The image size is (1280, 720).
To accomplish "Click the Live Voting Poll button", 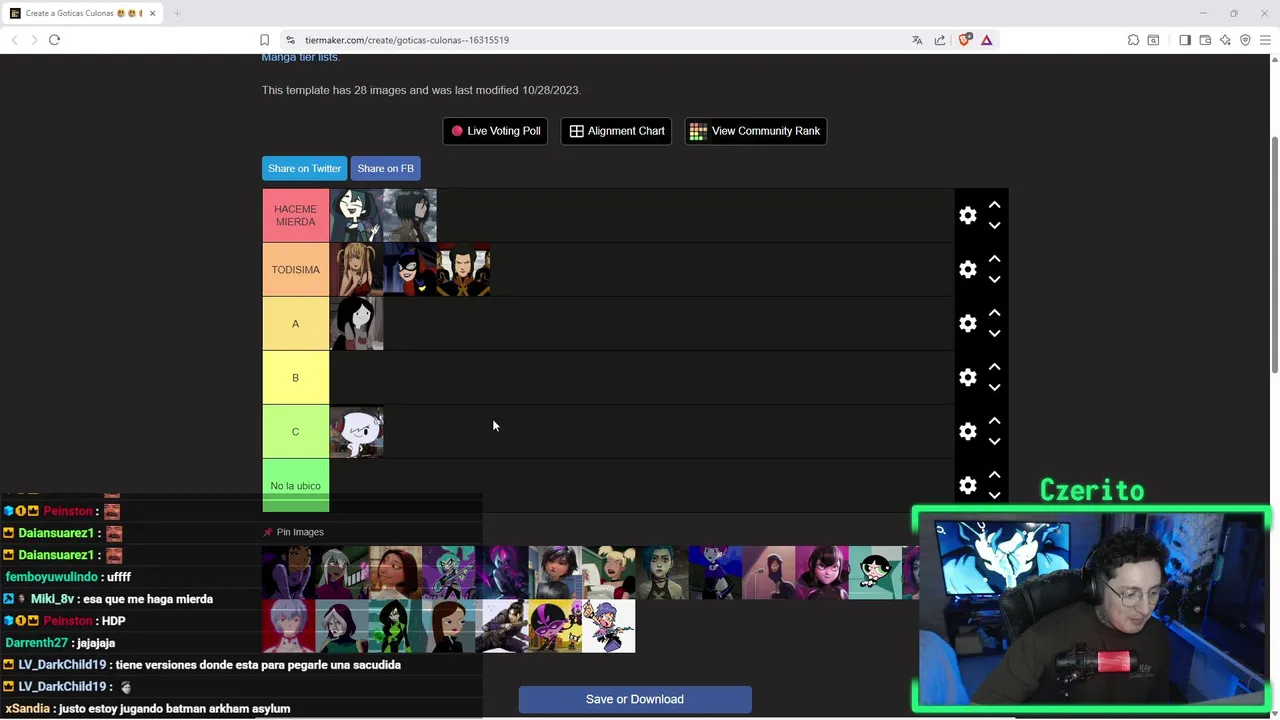I will pos(495,131).
